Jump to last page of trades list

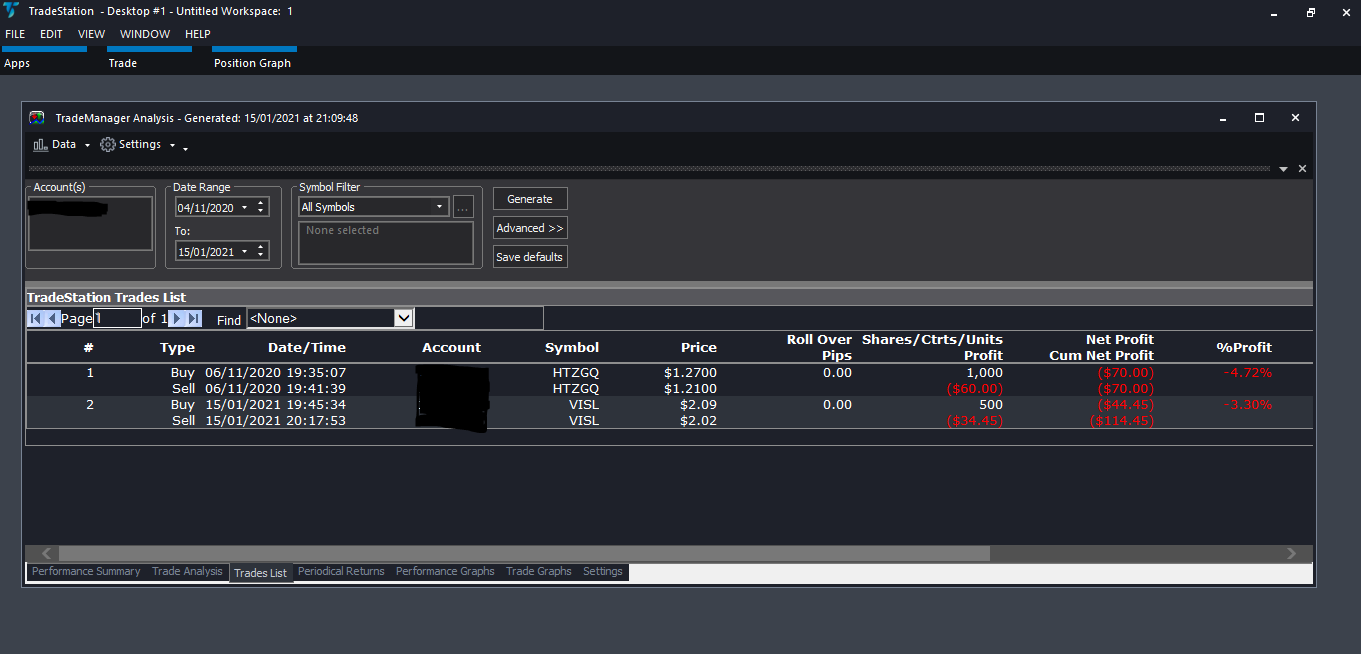click(194, 319)
